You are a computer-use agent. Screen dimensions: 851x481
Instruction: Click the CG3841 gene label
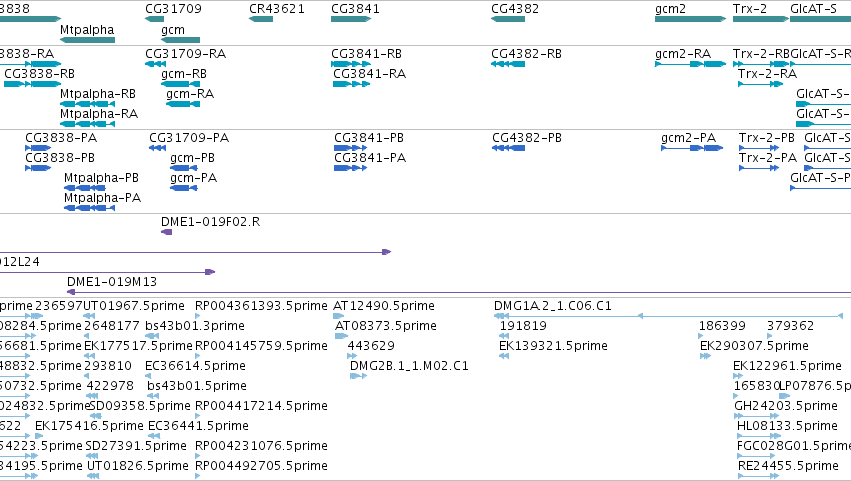click(355, 9)
